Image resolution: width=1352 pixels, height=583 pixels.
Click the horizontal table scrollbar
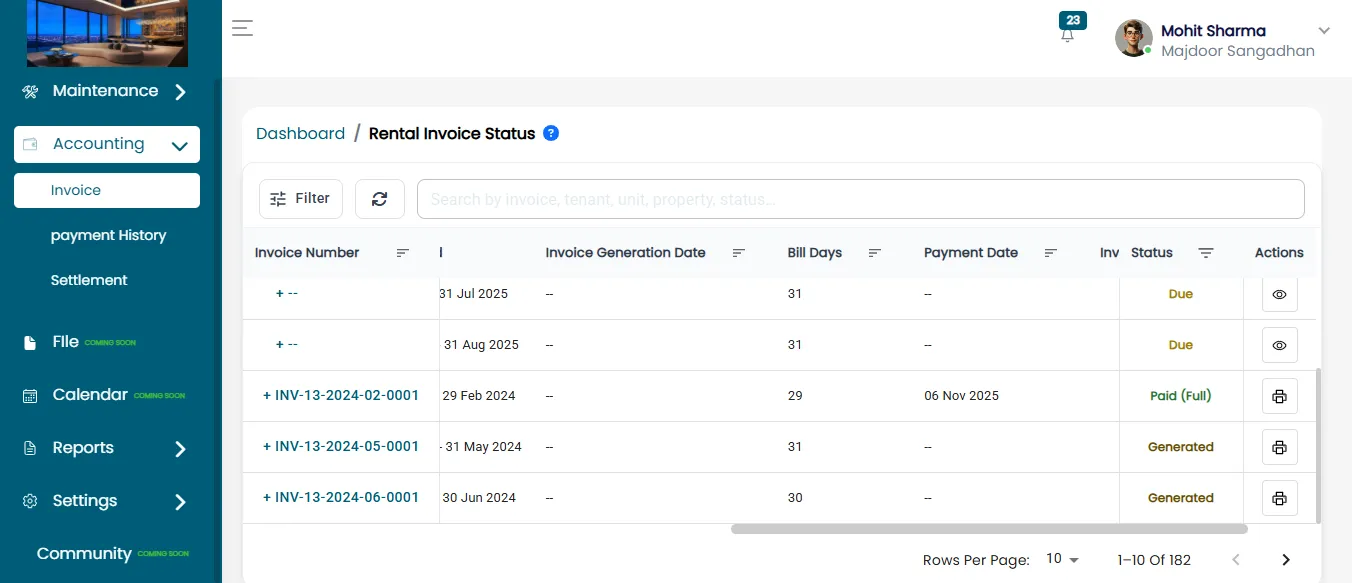click(989, 529)
